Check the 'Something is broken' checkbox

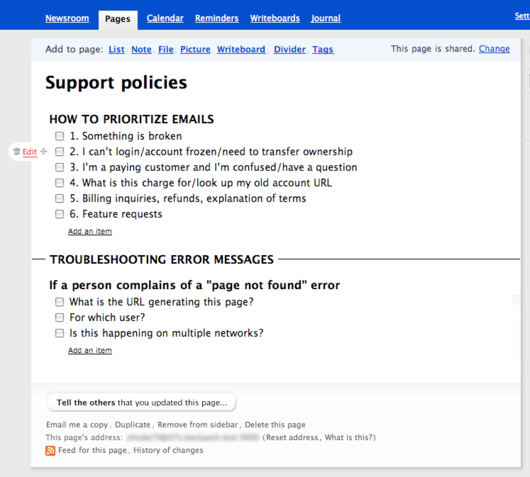(59, 136)
